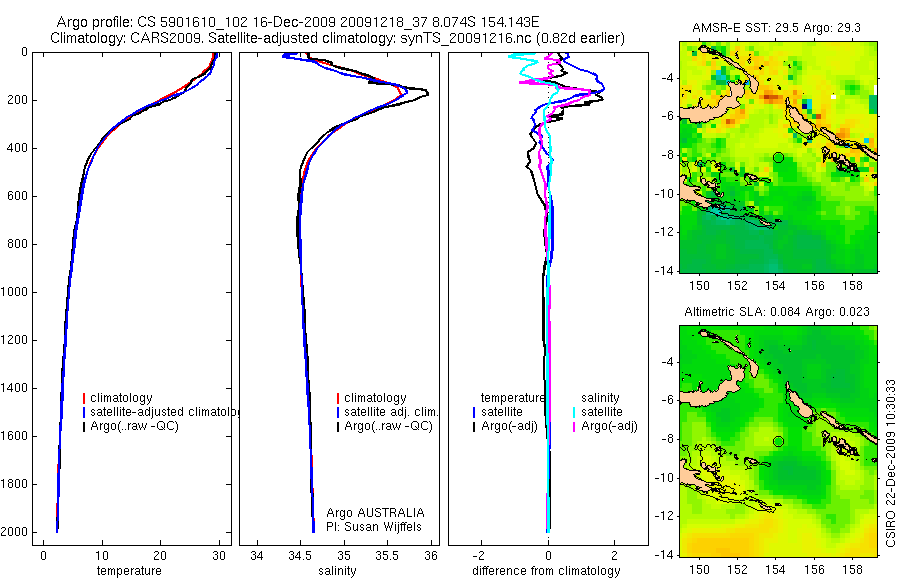
Task: Click the 'AMSR-E SST: 29.5 Argo: 29.3' title
Action: pyautogui.click(x=776, y=28)
